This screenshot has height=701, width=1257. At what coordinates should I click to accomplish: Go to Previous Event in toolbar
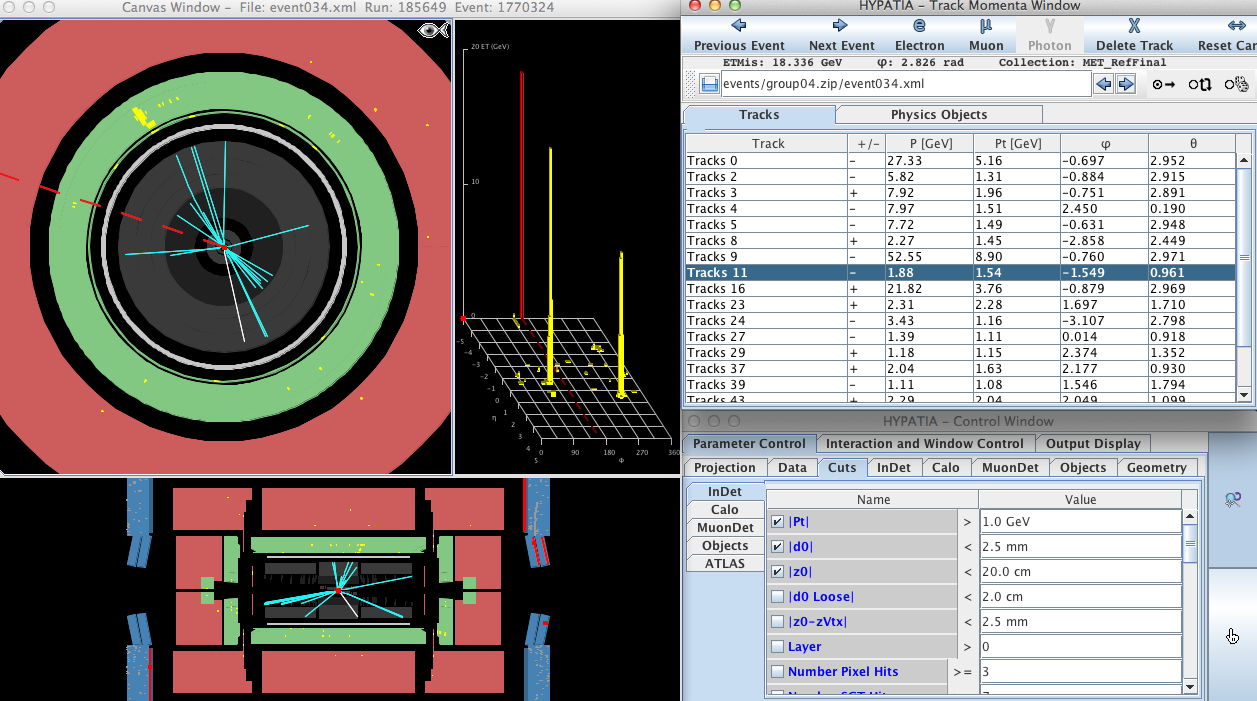click(739, 35)
